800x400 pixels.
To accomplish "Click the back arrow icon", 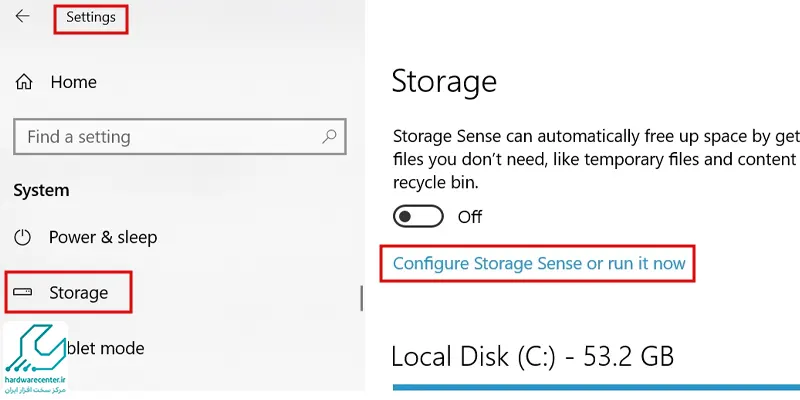I will (x=22, y=16).
